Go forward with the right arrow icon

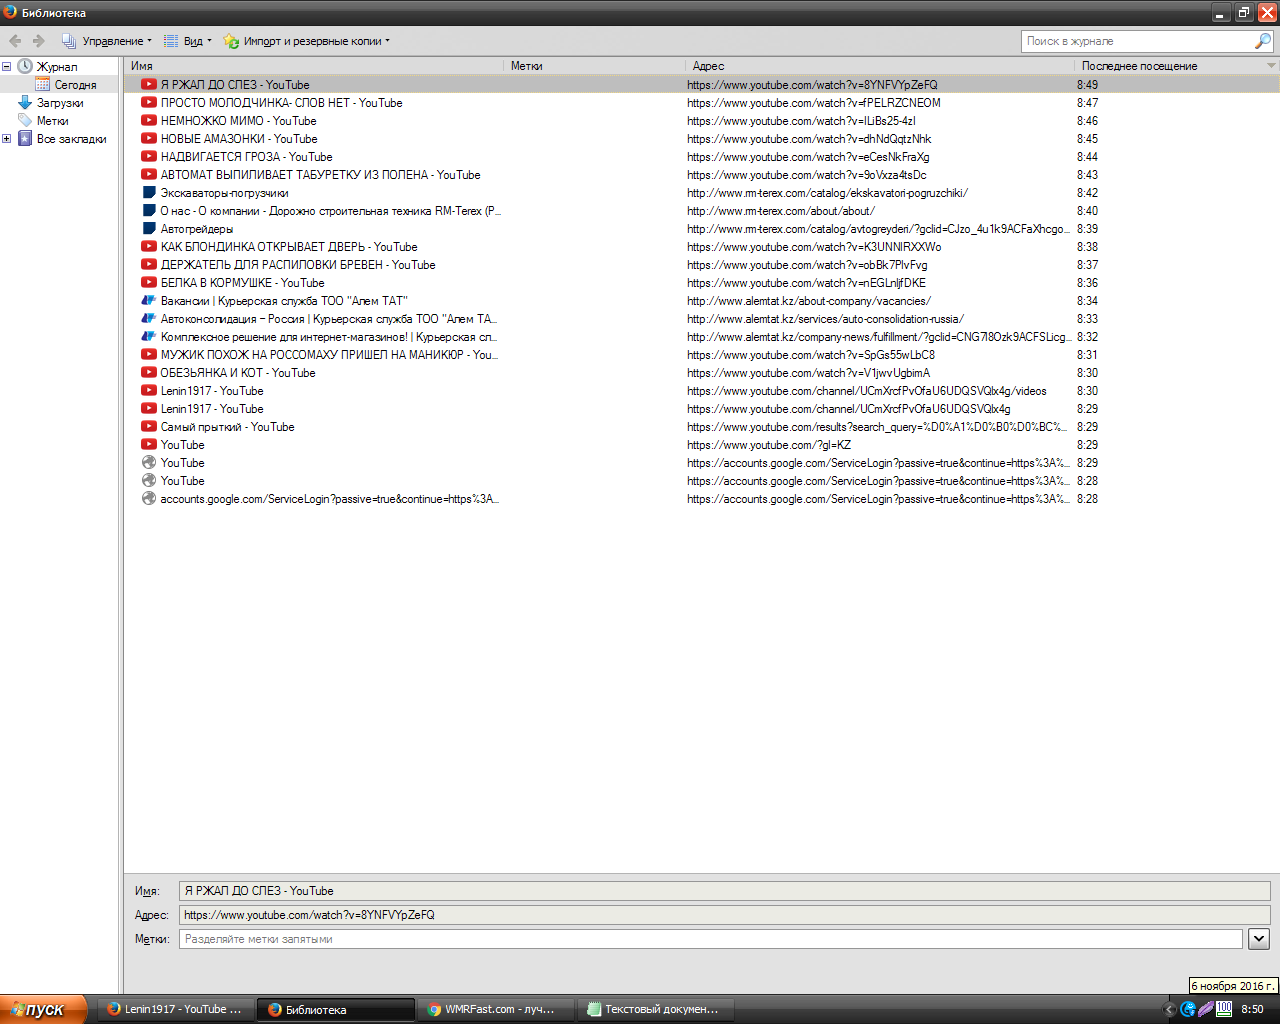[x=39, y=41]
